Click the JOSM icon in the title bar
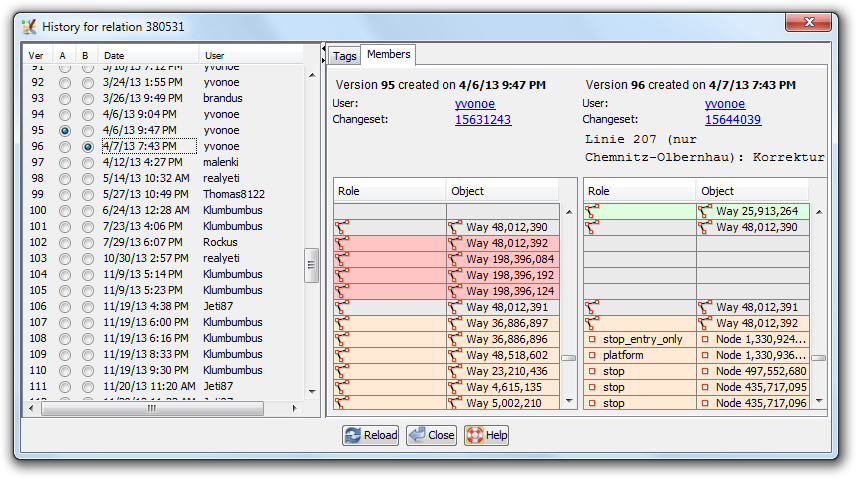Viewport: 857px width, 479px height. 29,26
